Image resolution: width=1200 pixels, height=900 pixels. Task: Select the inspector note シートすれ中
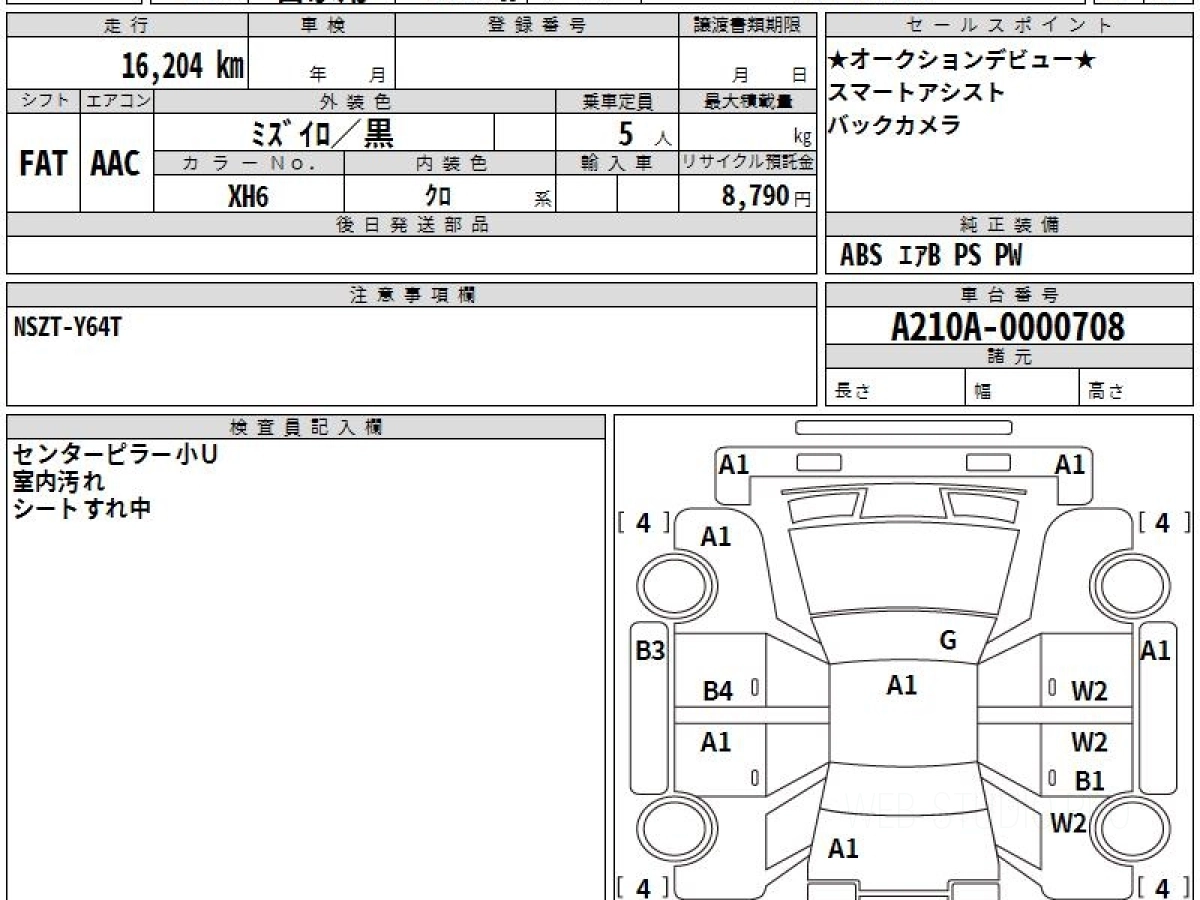82,508
